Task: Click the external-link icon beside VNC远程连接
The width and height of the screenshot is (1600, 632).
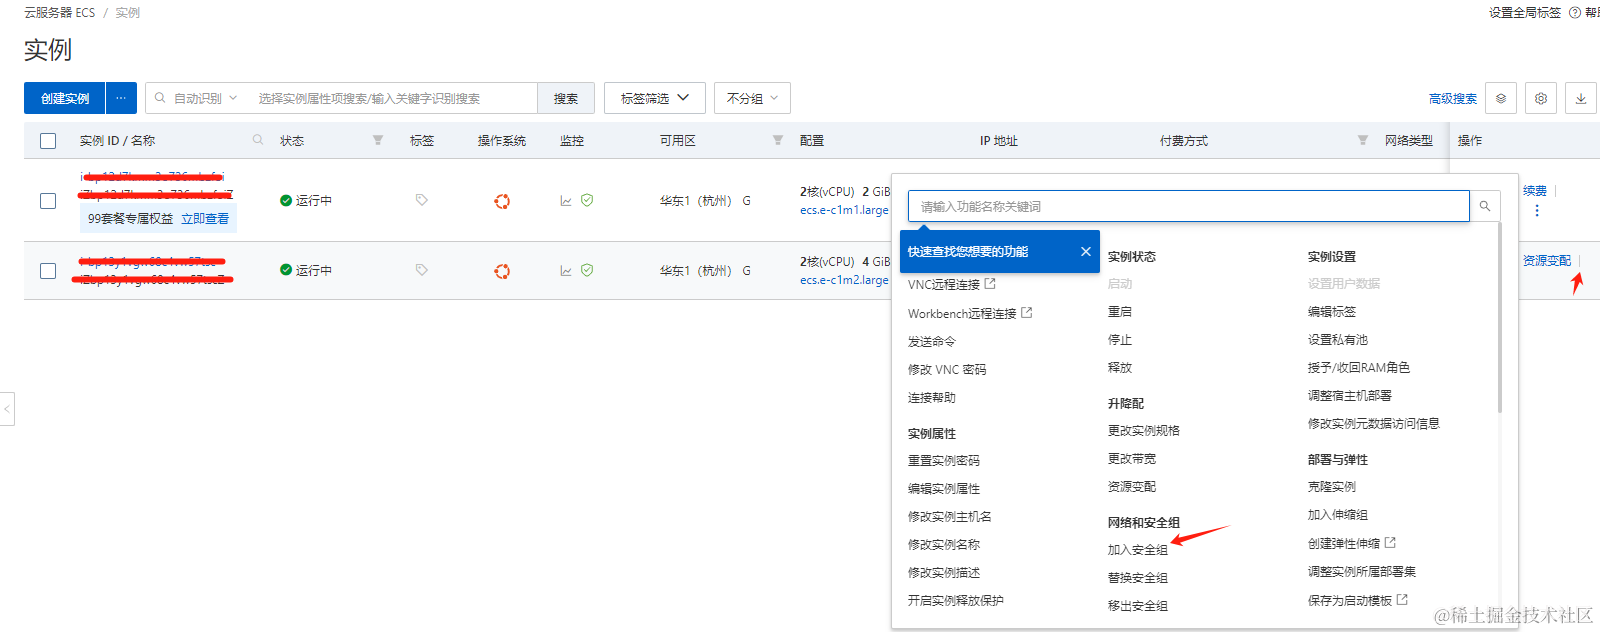Action: coord(990,284)
